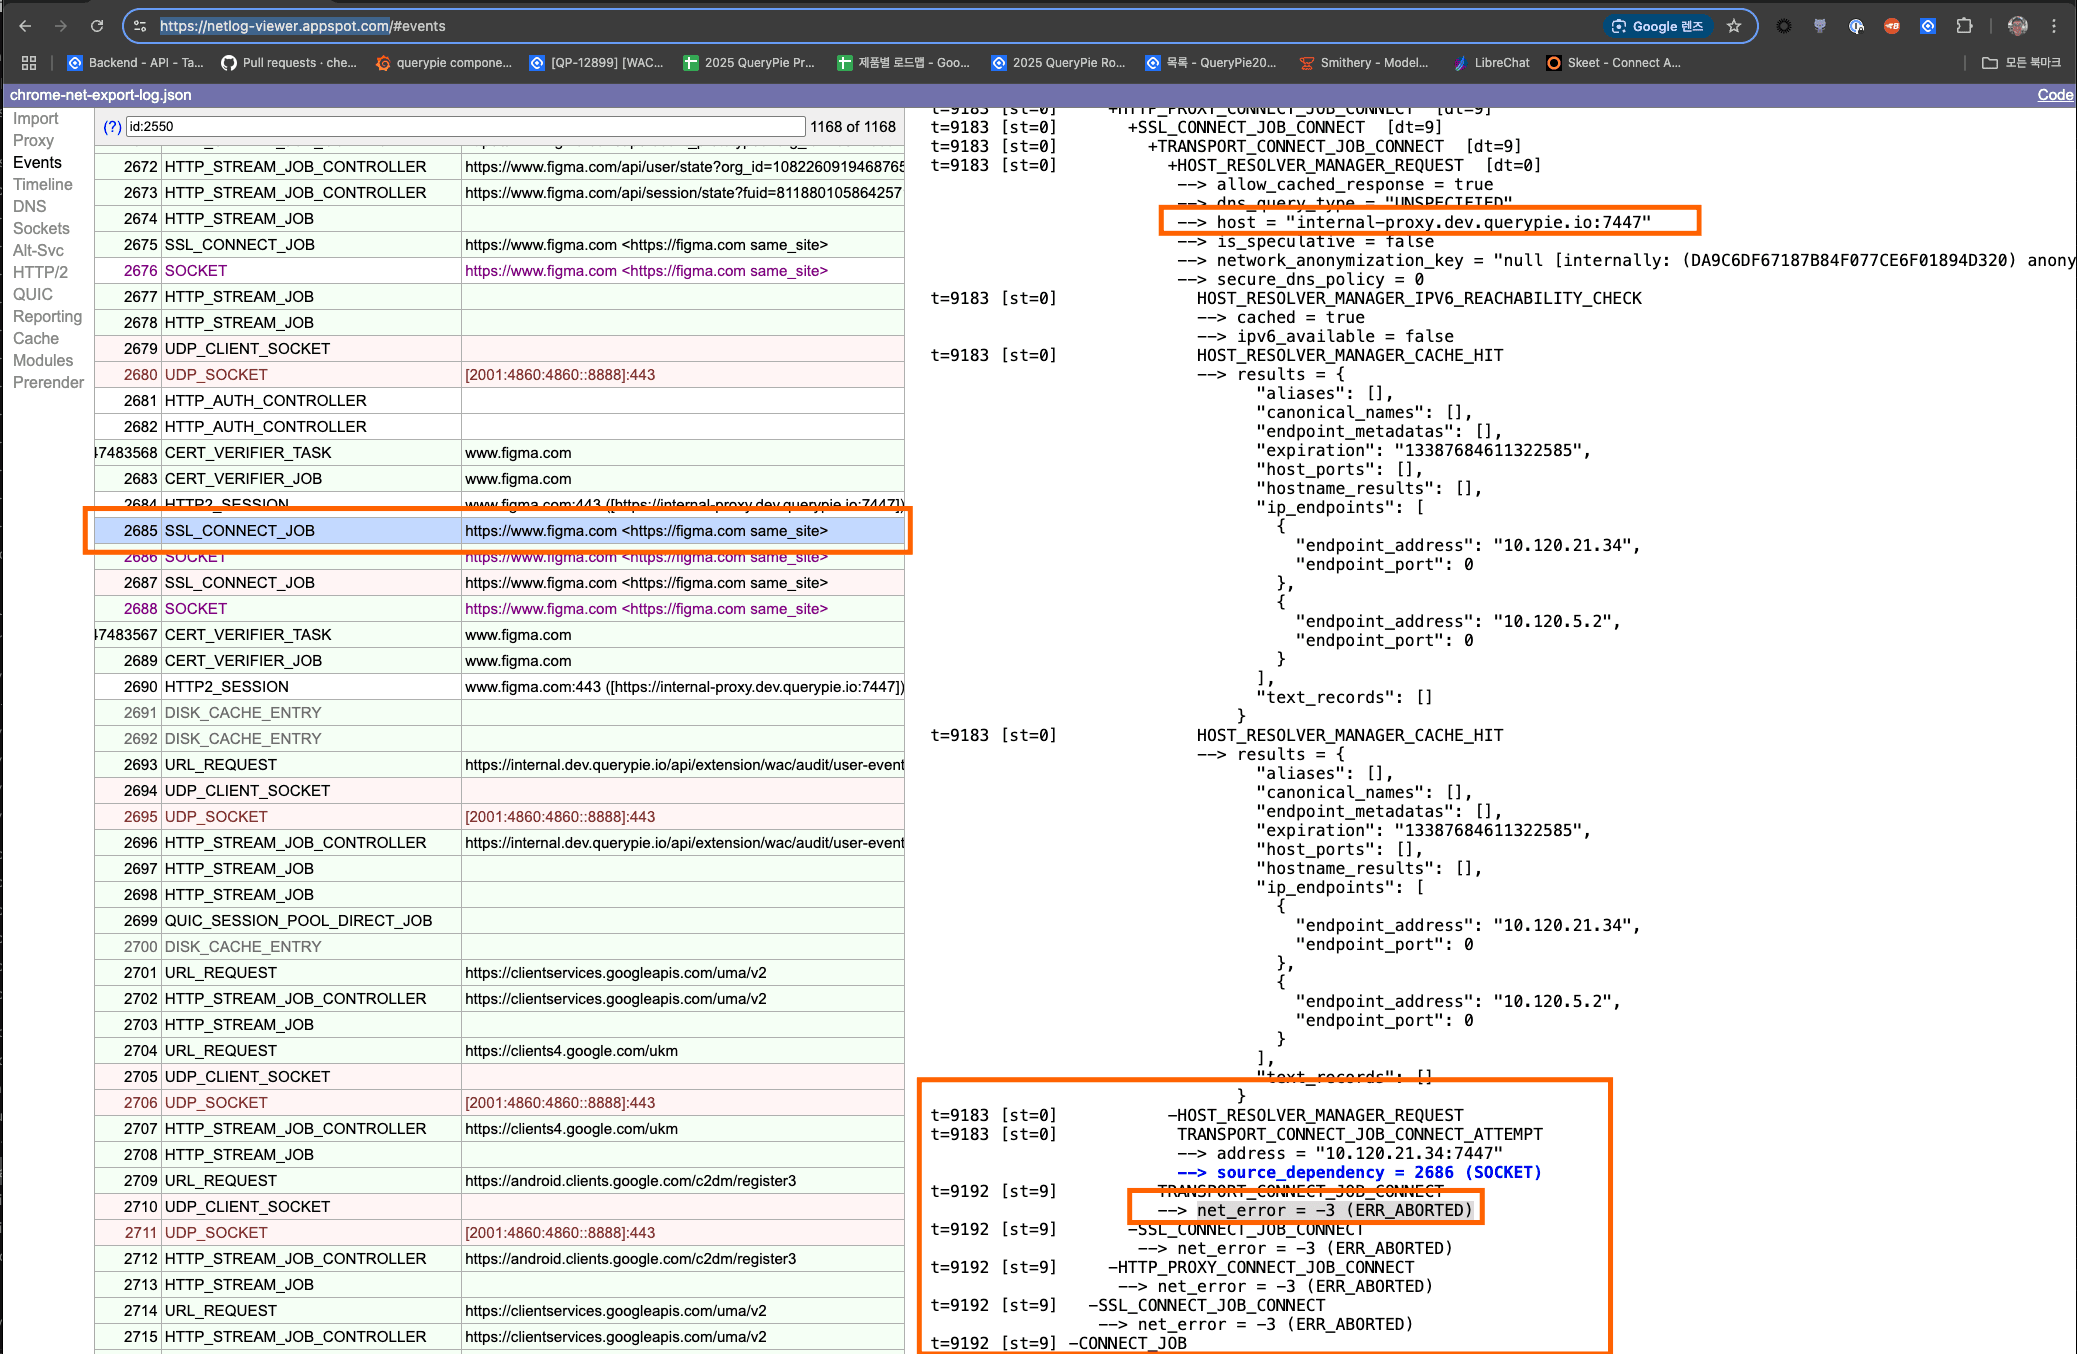Open the Chrome profile avatar

[2018, 26]
